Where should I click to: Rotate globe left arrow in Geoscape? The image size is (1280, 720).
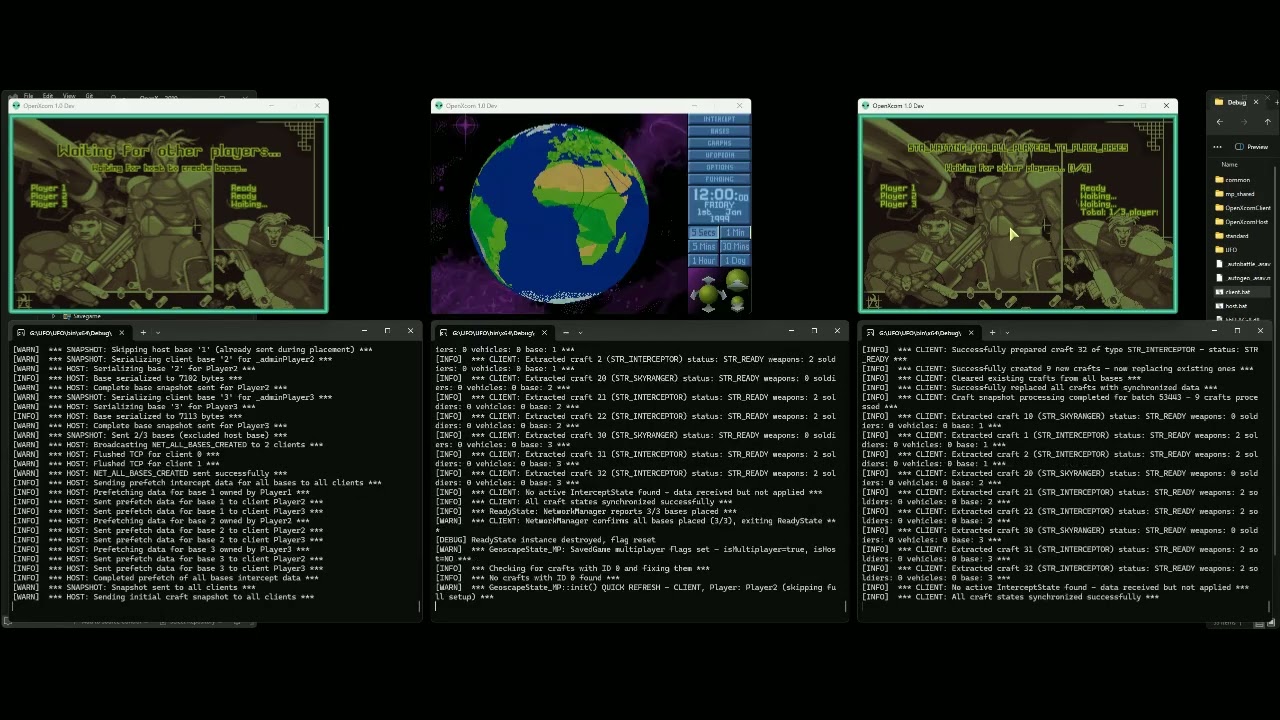click(x=694, y=295)
